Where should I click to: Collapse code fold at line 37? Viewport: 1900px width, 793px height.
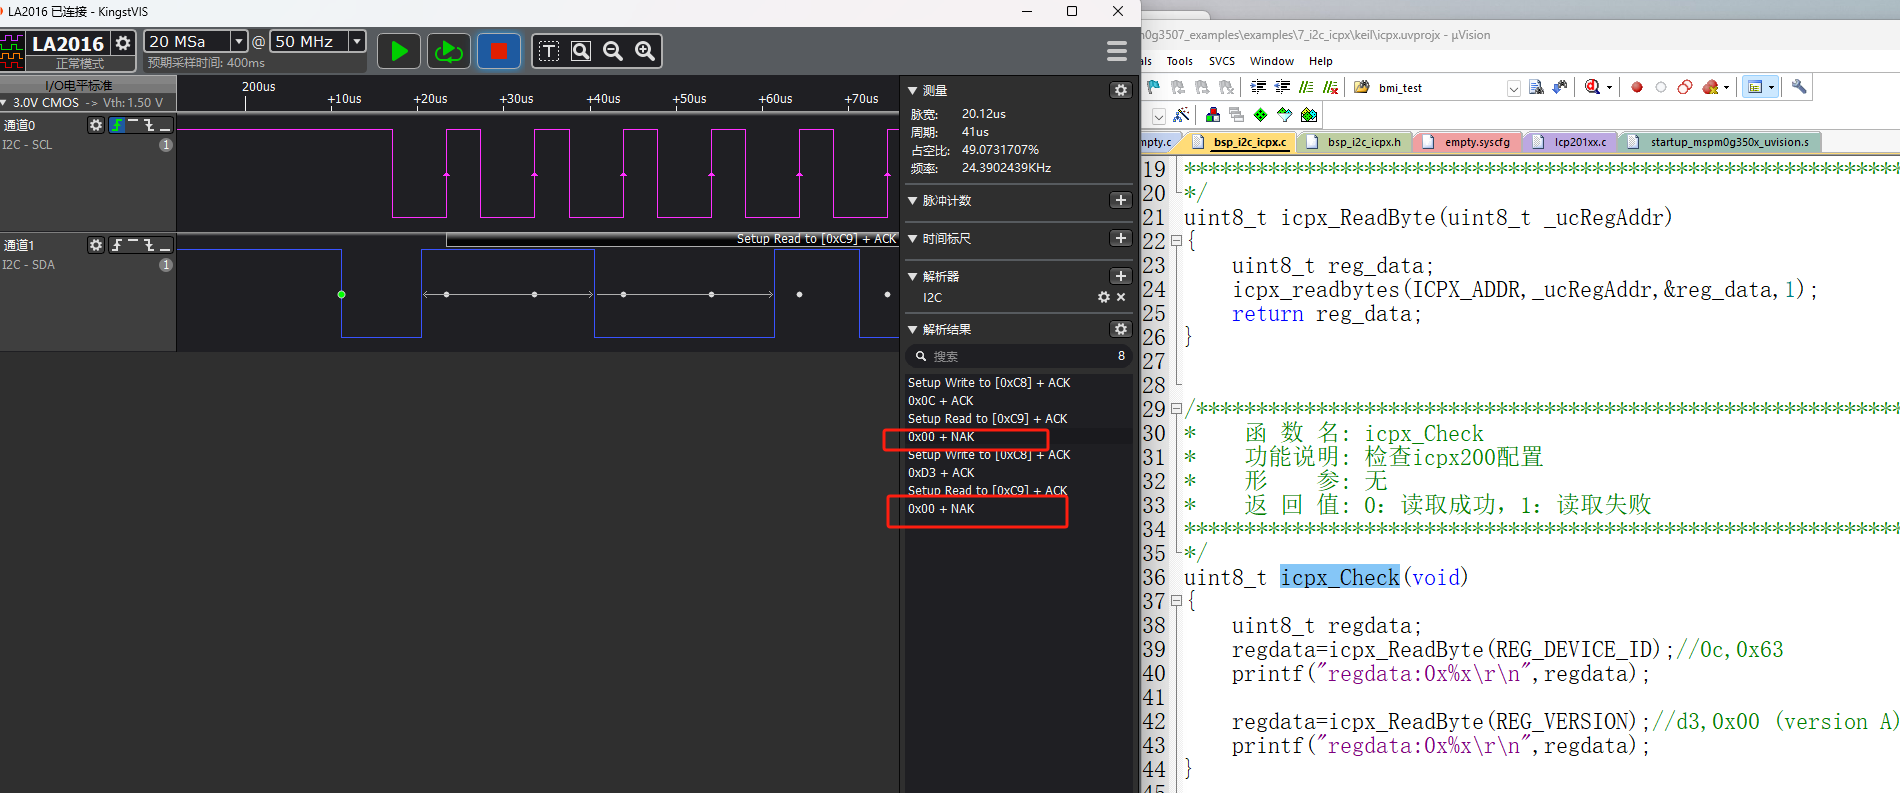[x=1177, y=601]
